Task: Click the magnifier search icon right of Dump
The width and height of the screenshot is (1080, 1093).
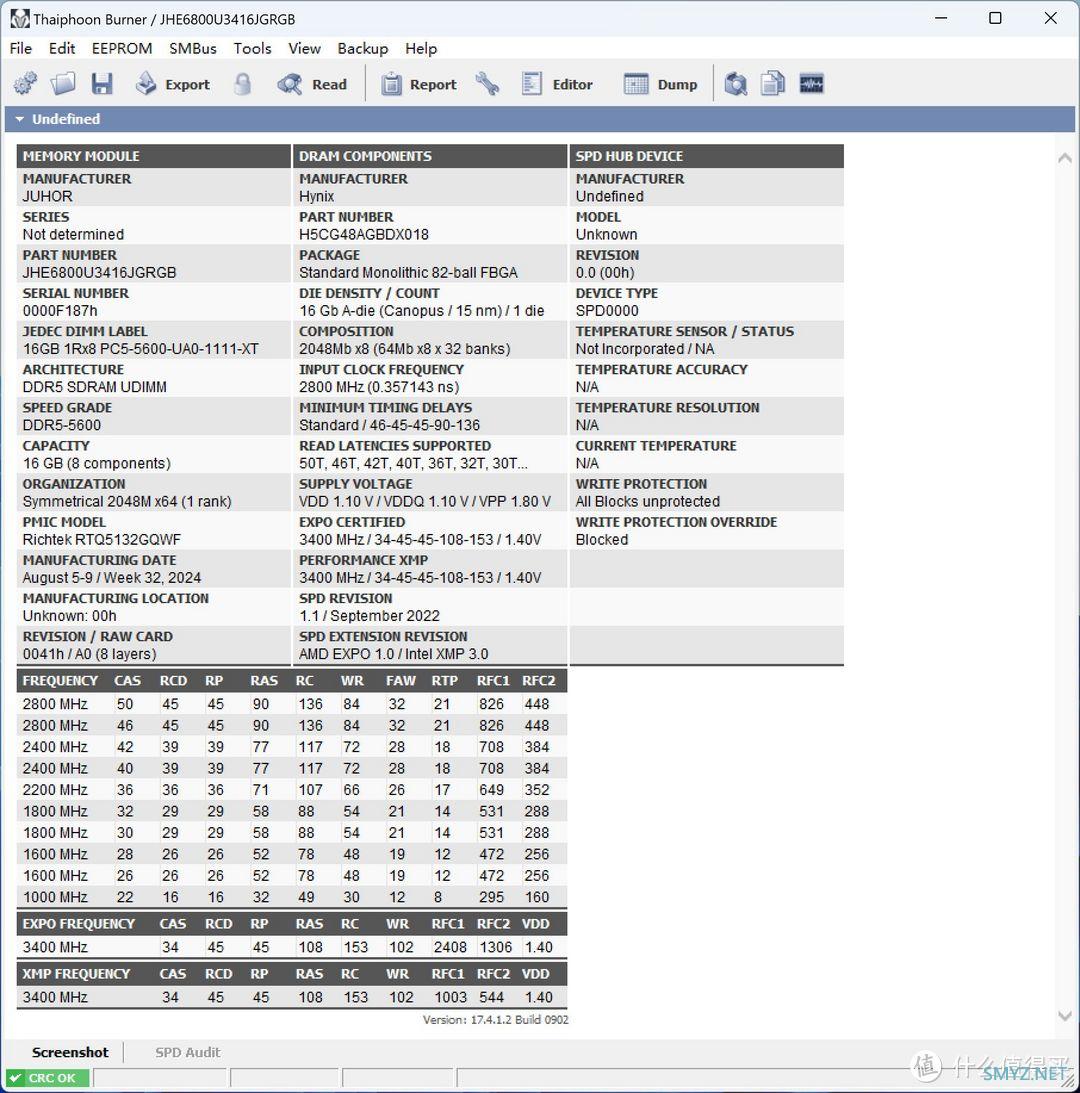Action: point(735,84)
